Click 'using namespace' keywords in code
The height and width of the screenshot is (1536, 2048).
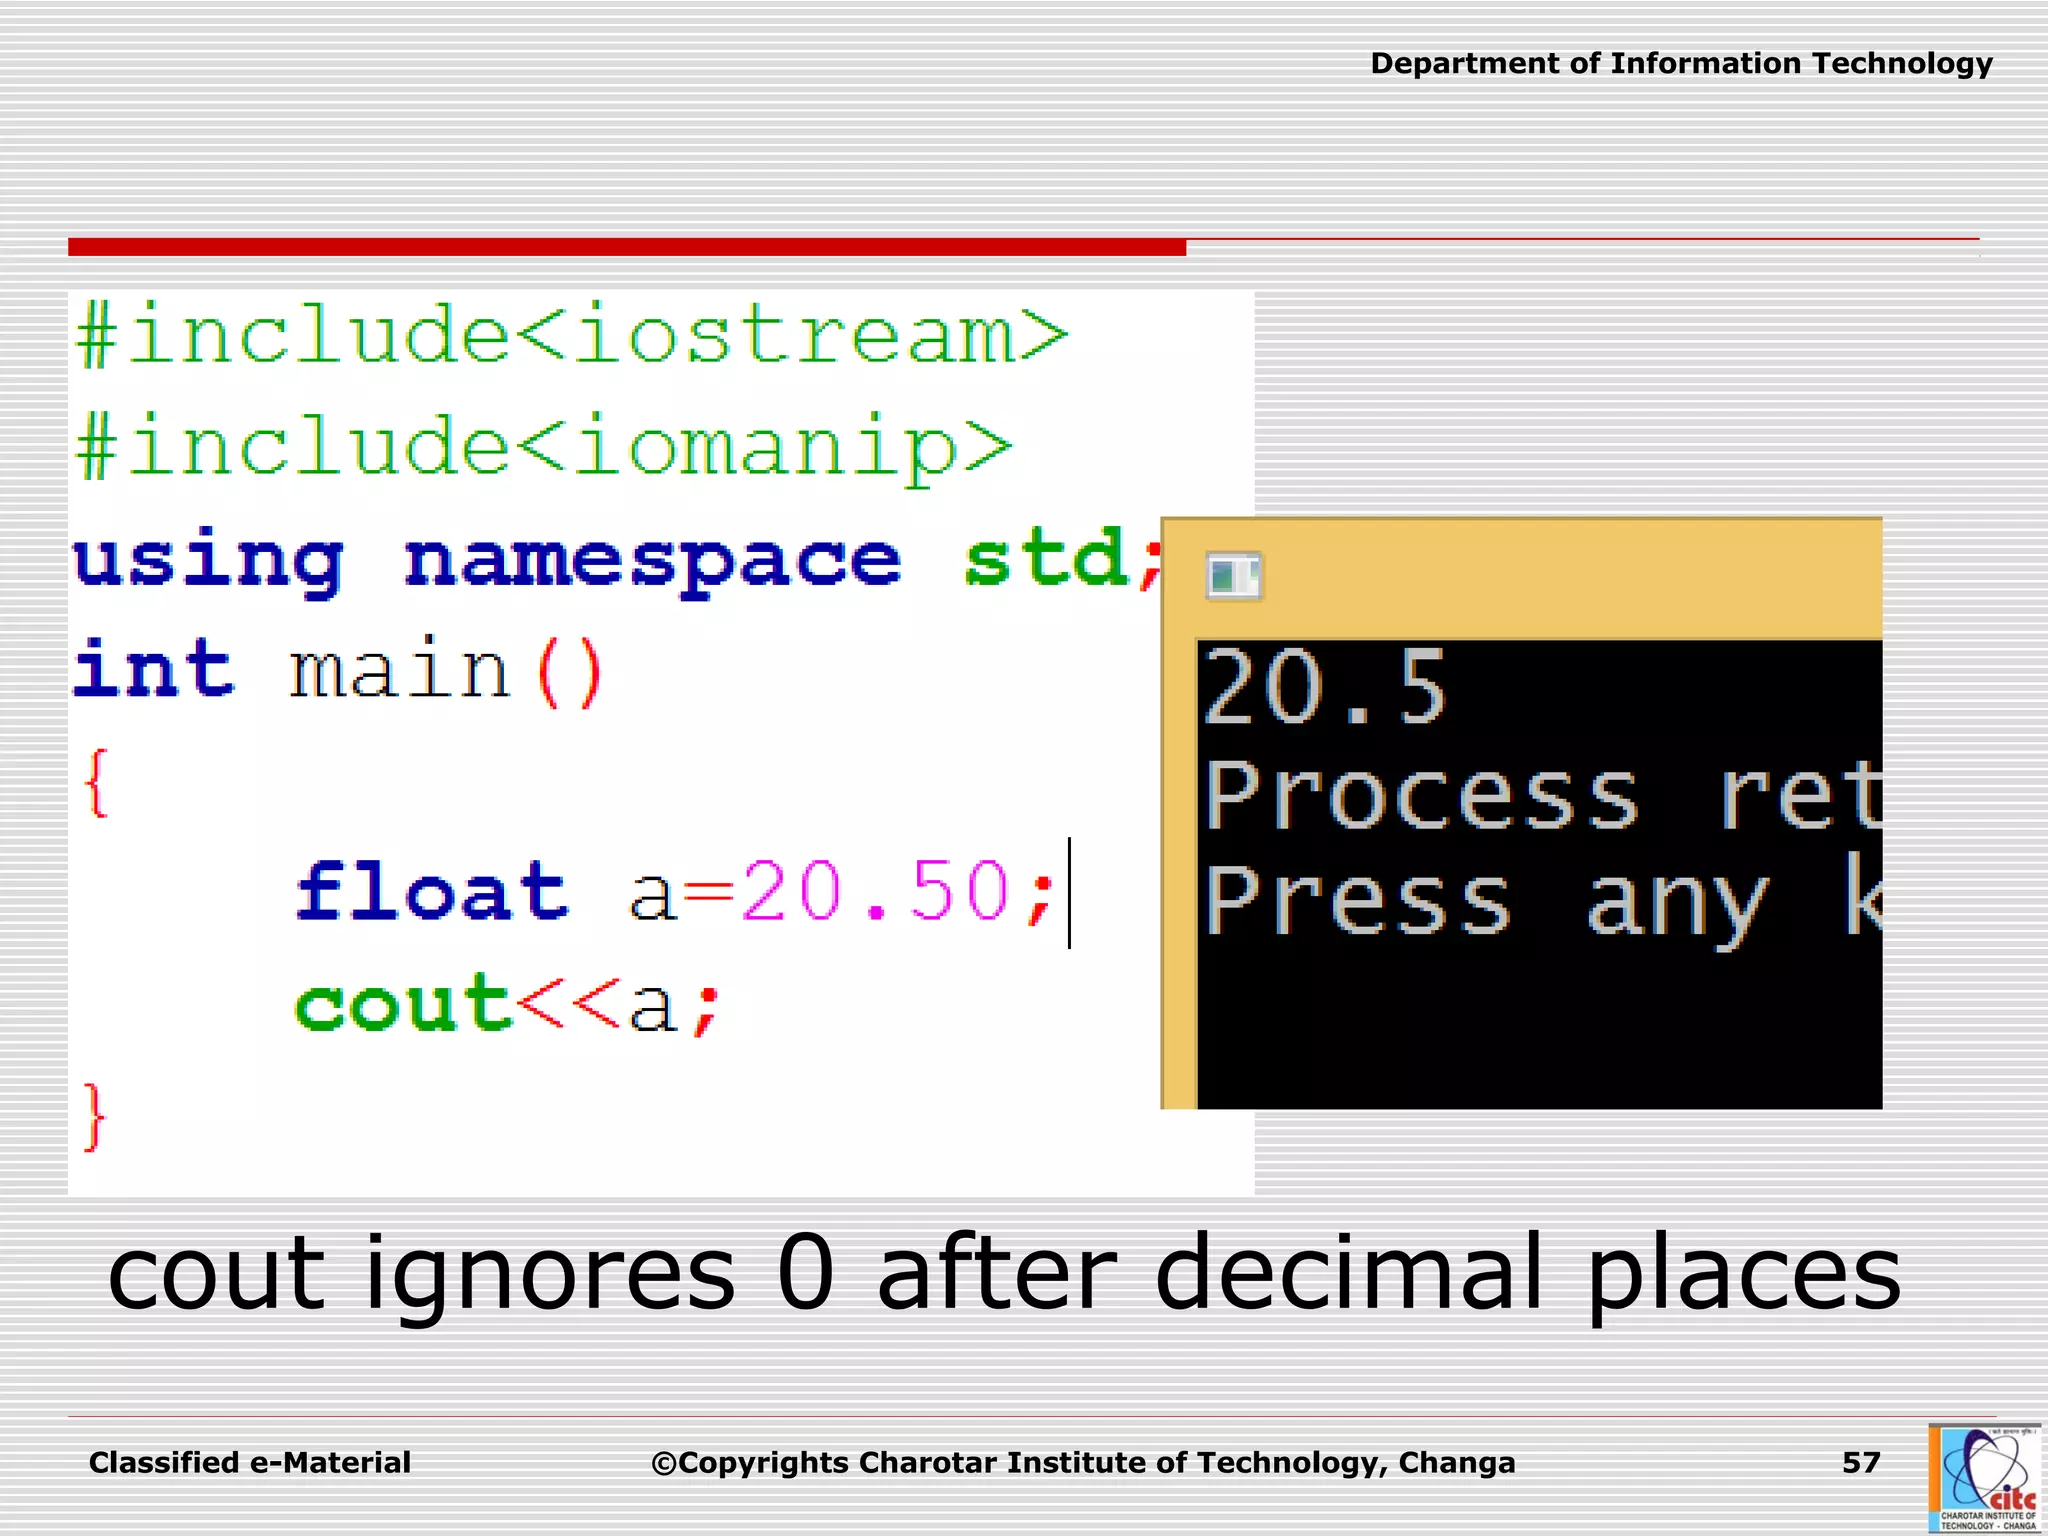point(487,560)
